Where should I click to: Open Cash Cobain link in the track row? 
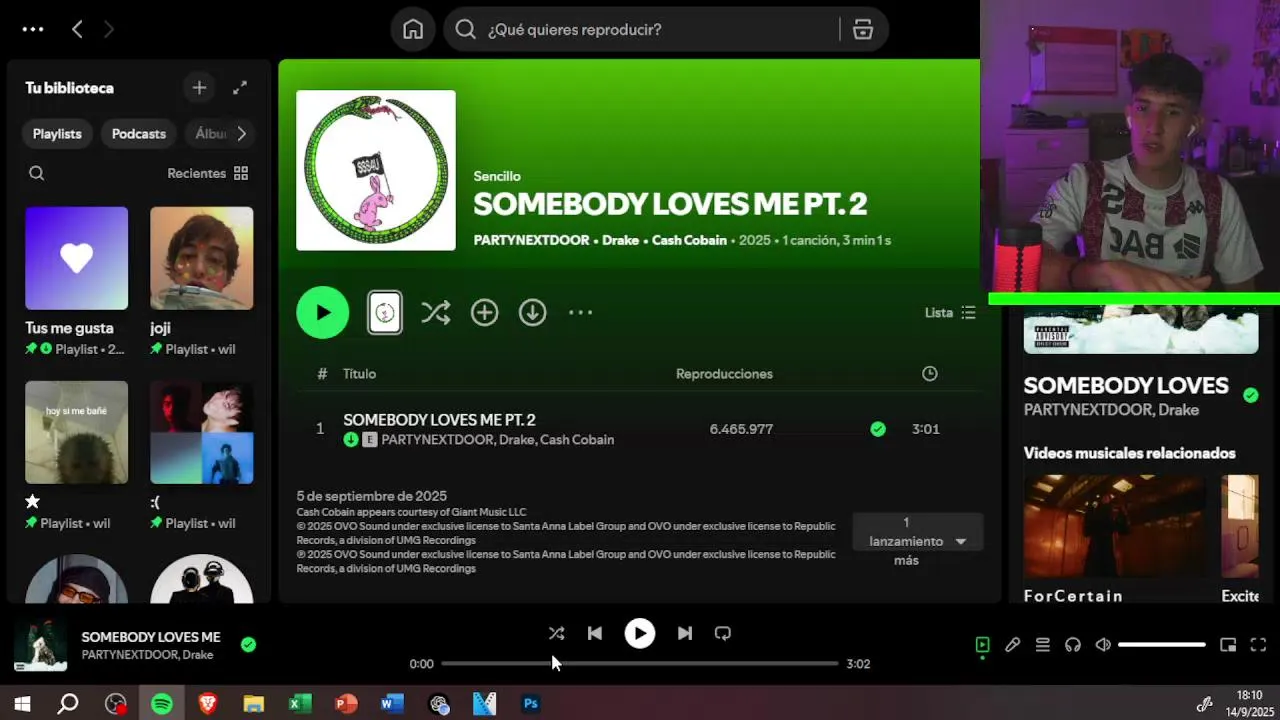pos(577,440)
